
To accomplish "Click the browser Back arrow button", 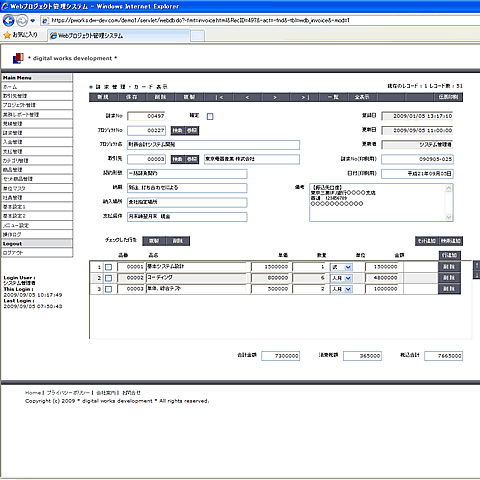I will click(x=8, y=21).
